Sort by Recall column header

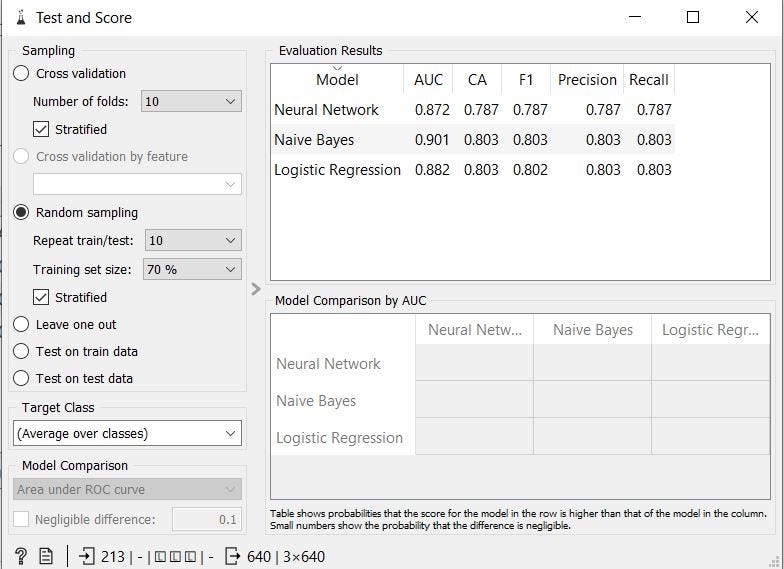[648, 80]
